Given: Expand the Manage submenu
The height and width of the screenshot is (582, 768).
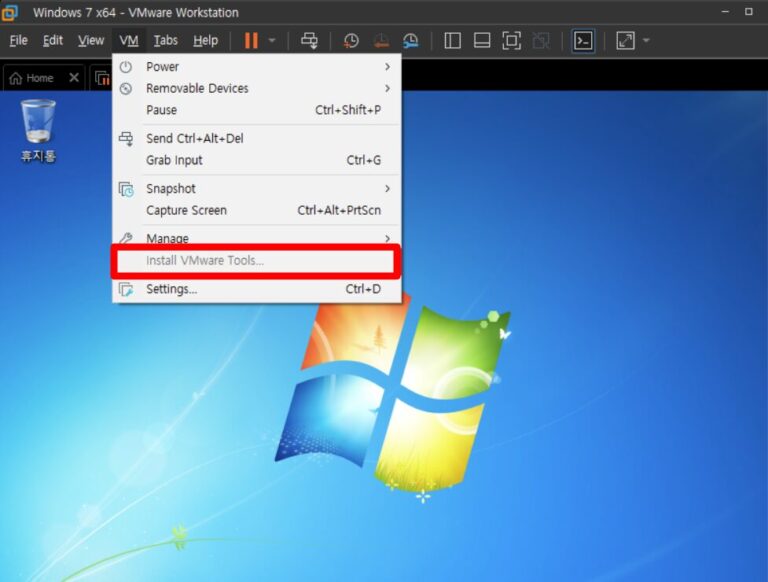Looking at the screenshot, I should [x=257, y=238].
